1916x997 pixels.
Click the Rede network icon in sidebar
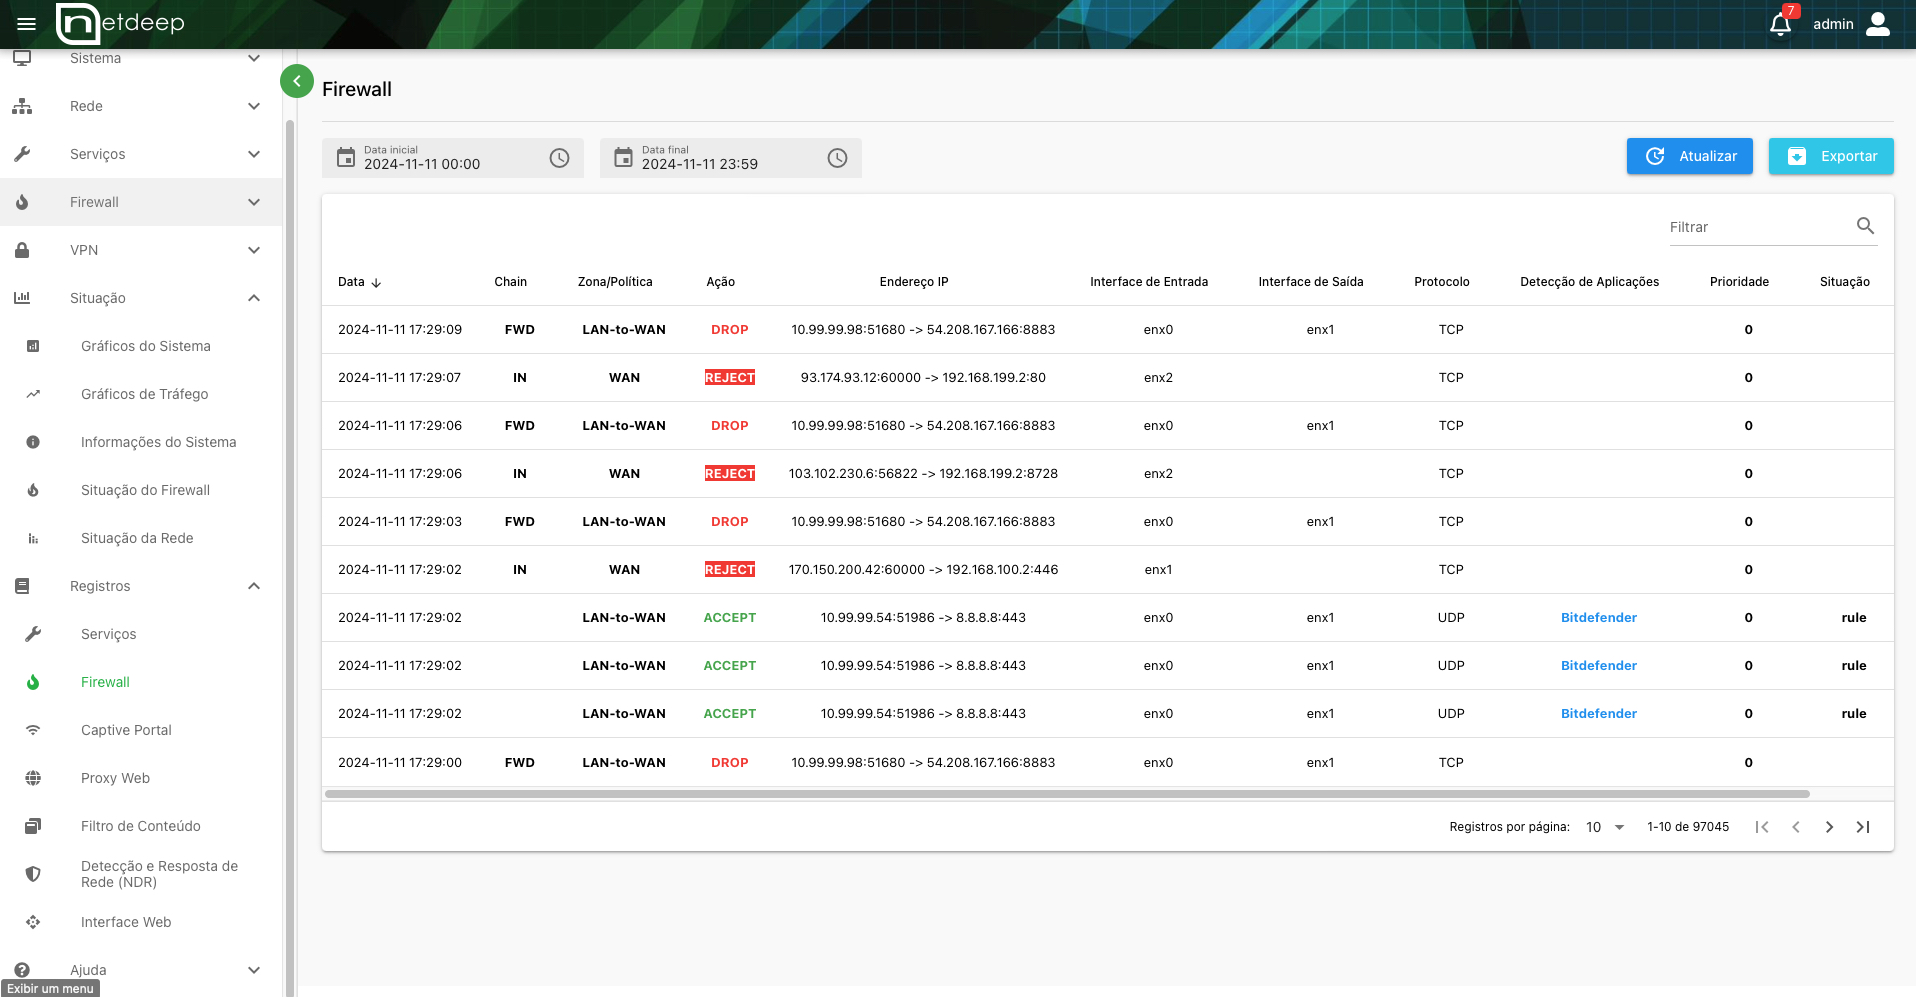click(x=22, y=106)
